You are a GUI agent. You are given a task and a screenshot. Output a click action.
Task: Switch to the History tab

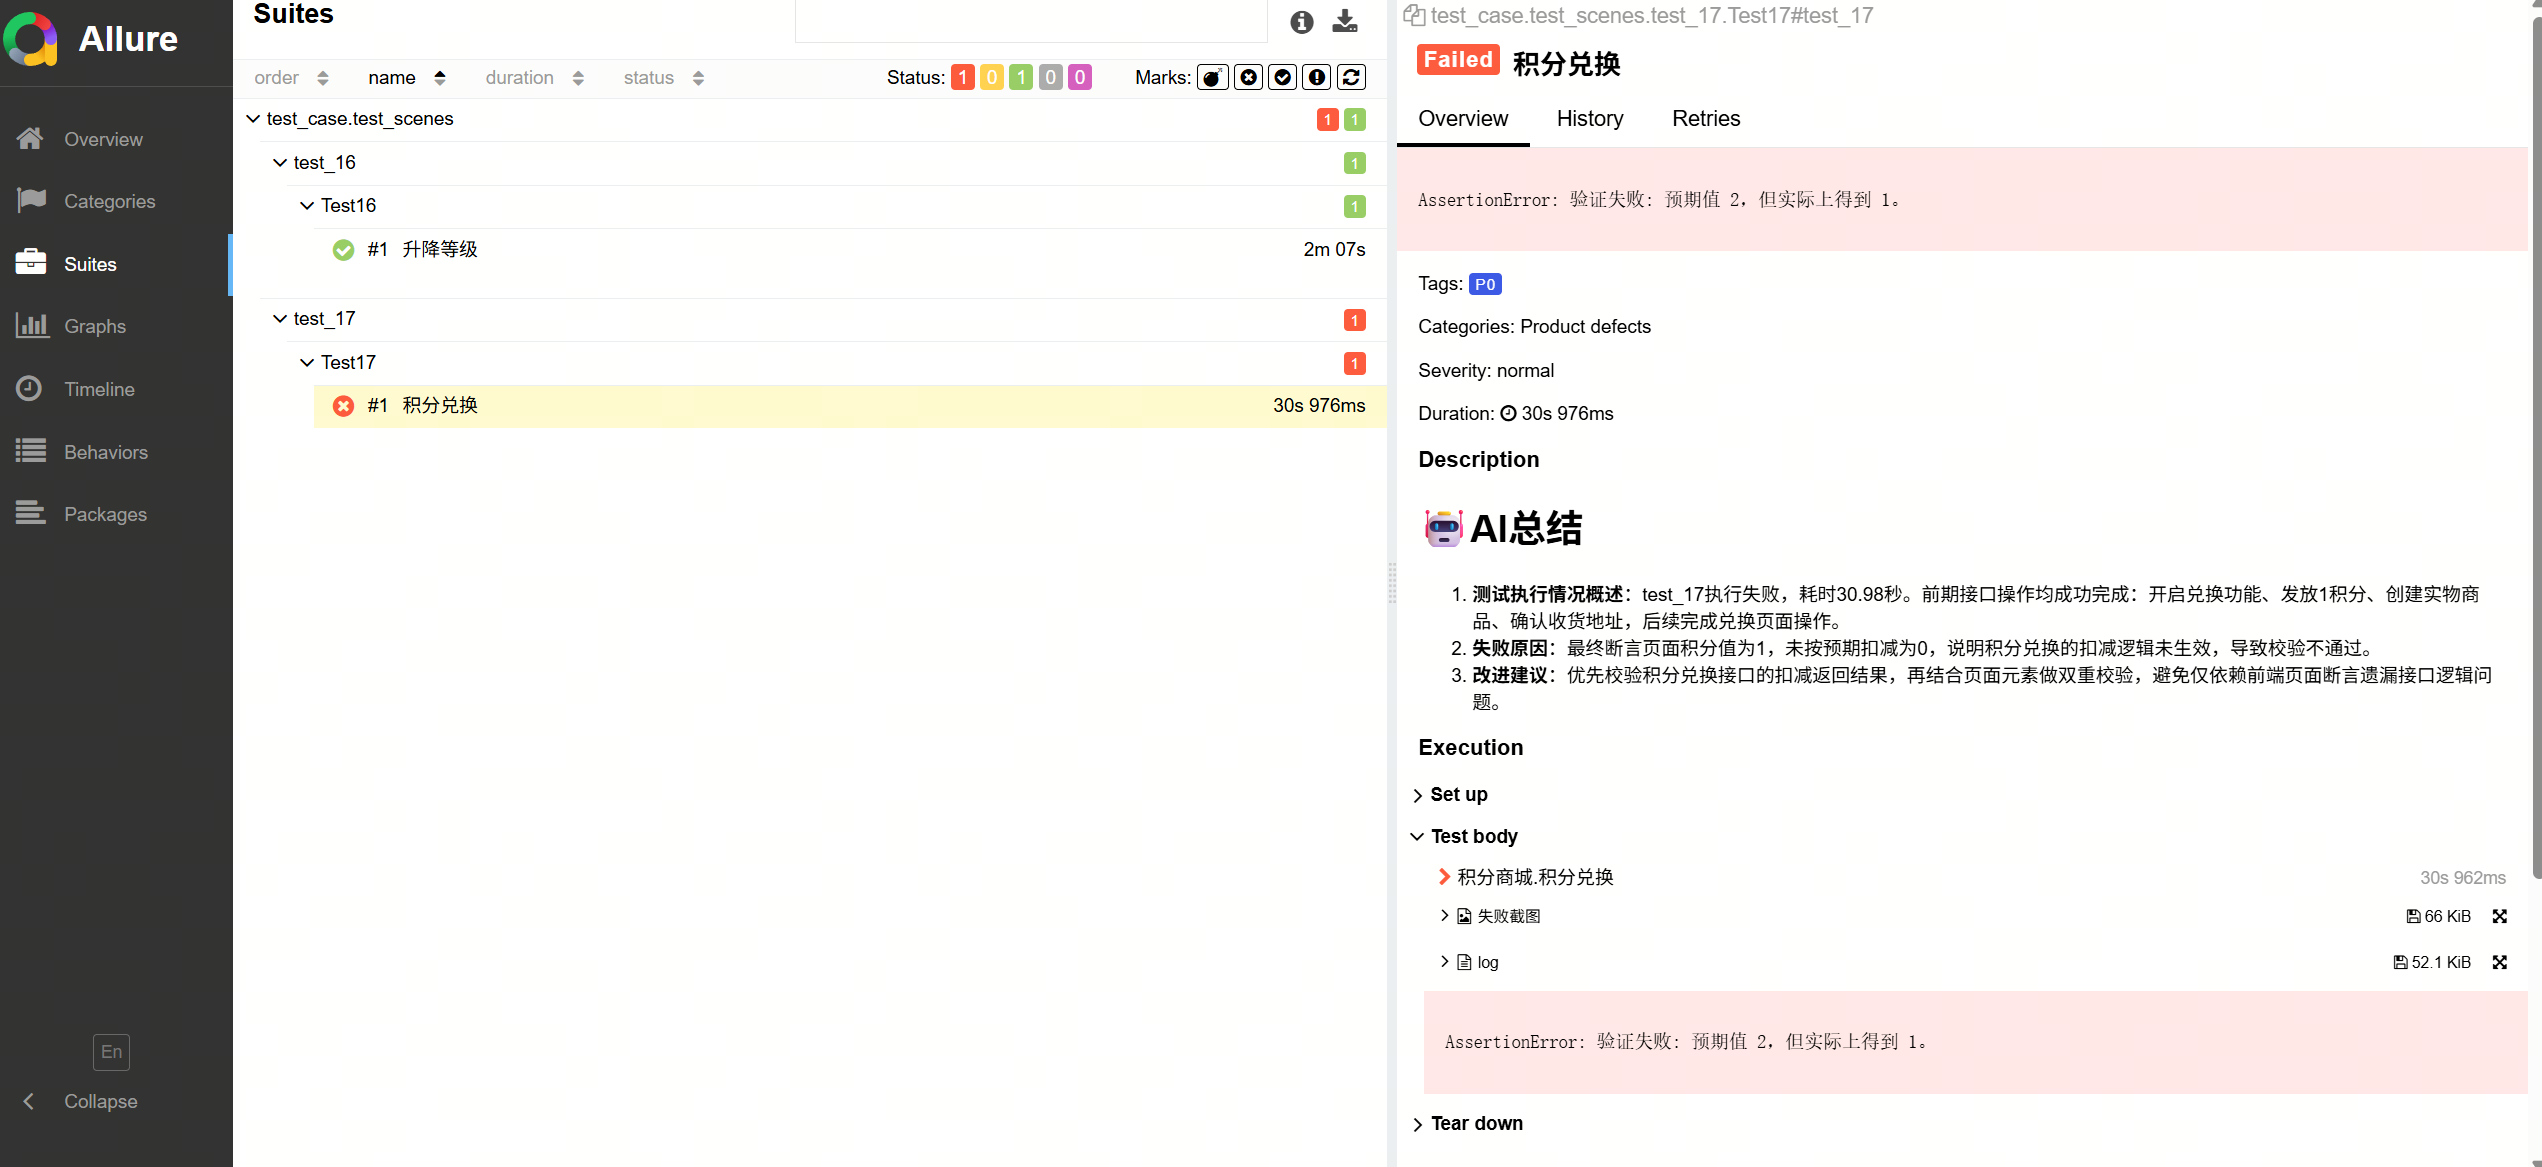pyautogui.click(x=1589, y=118)
